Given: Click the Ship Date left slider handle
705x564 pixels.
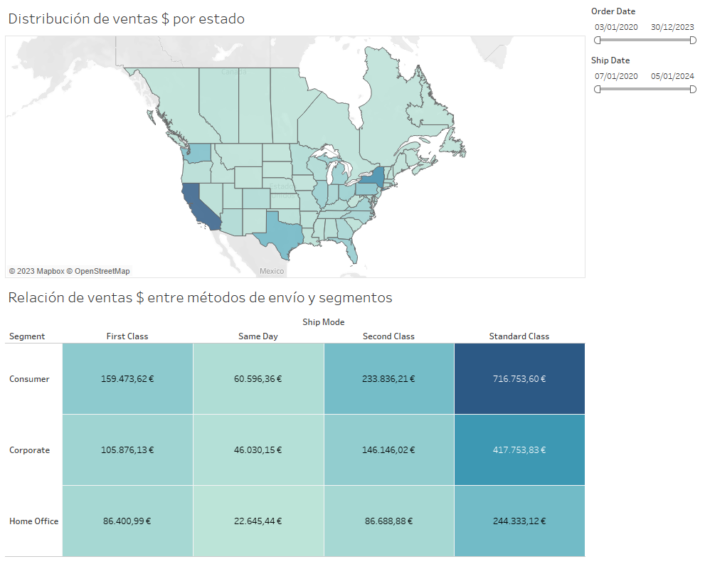Looking at the screenshot, I should click(598, 89).
